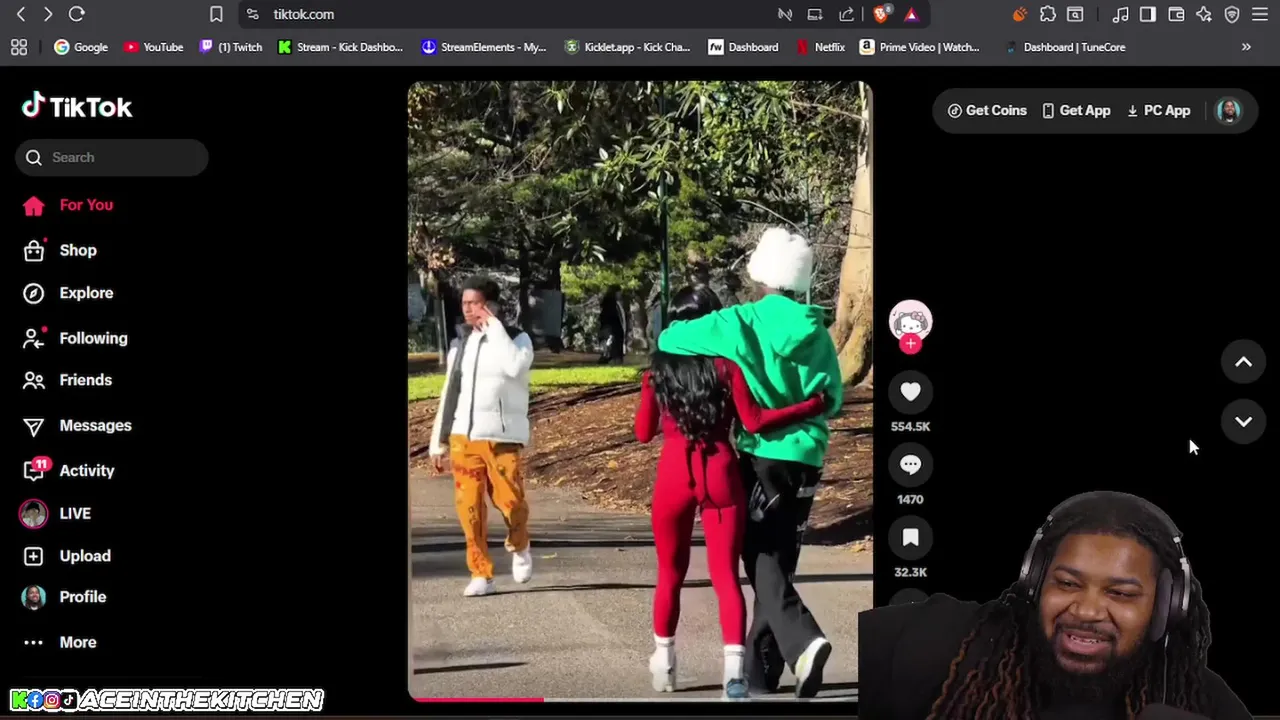Open the Twitch bookmark
Screen dimensions: 1280x720
click(x=231, y=47)
